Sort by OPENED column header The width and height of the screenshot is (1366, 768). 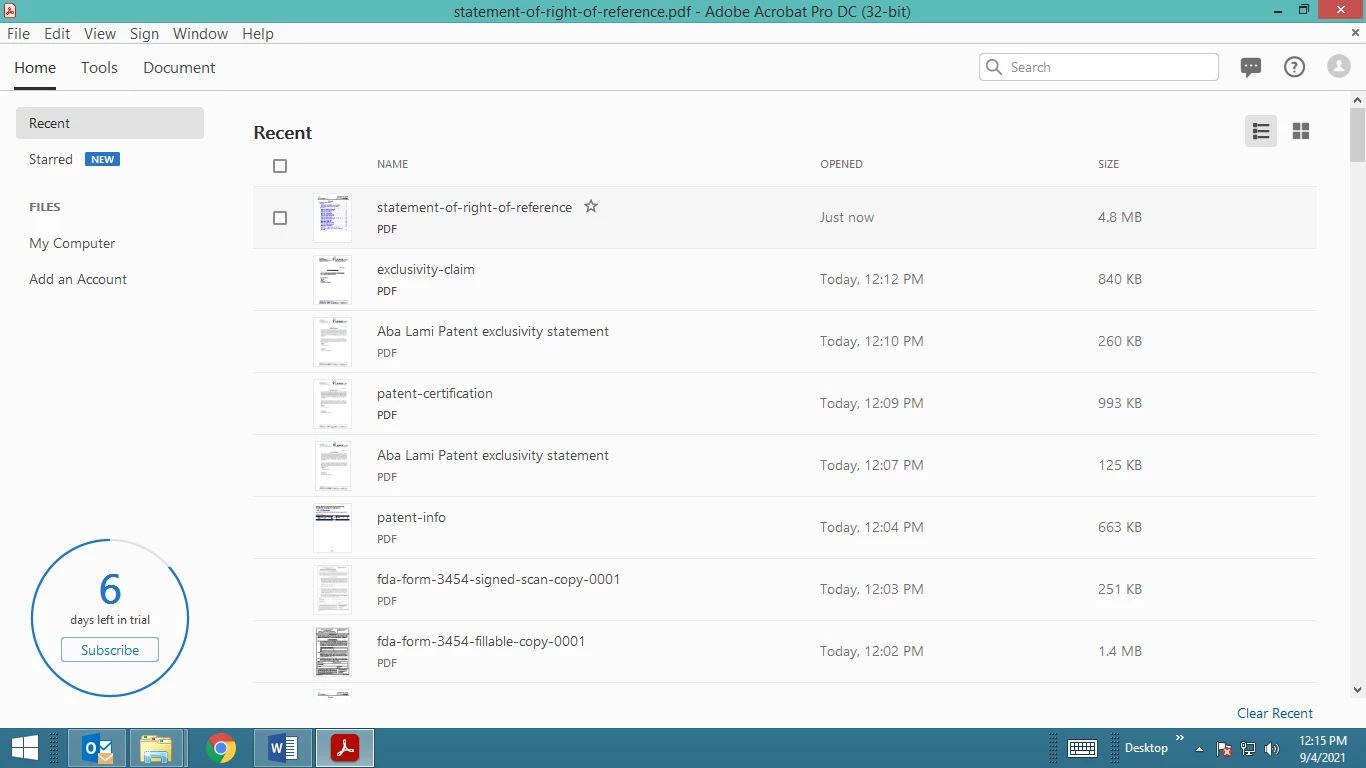[841, 164]
